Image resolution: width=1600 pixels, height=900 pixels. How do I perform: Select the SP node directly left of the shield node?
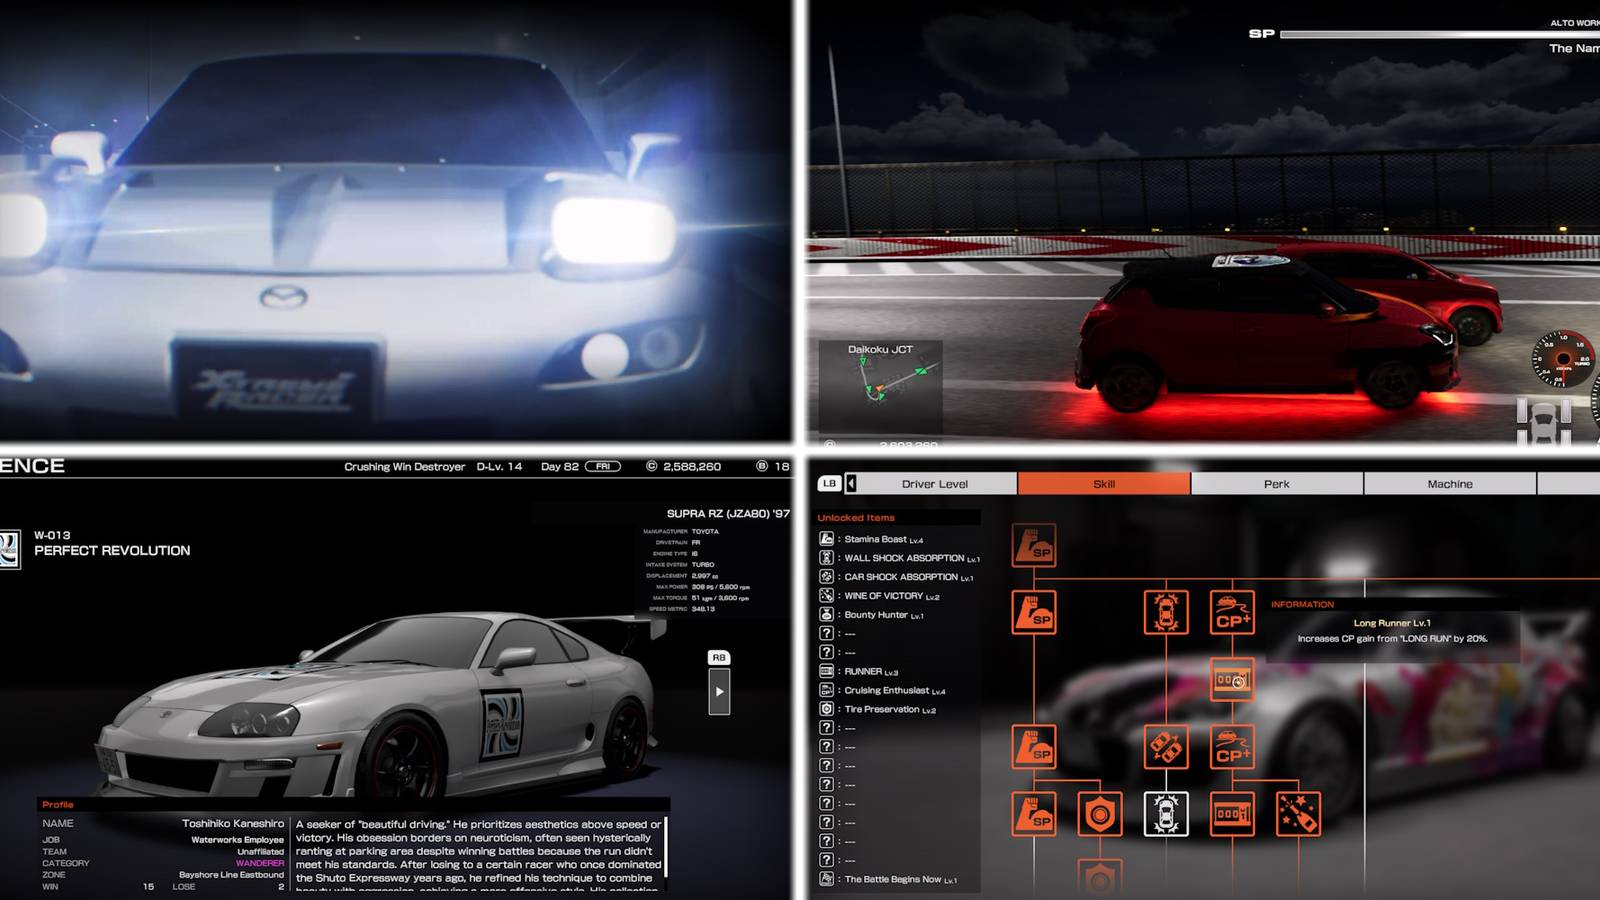click(x=1034, y=814)
